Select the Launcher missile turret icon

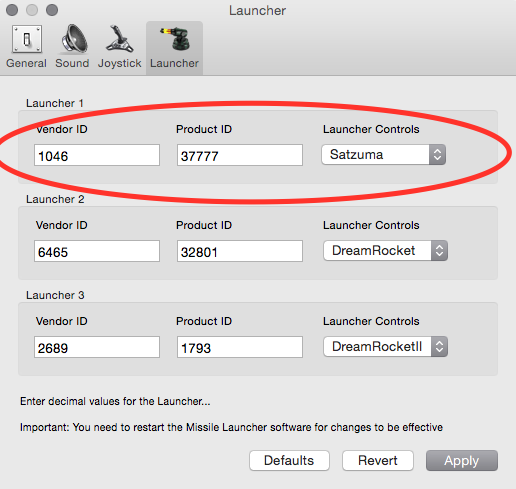click(175, 39)
